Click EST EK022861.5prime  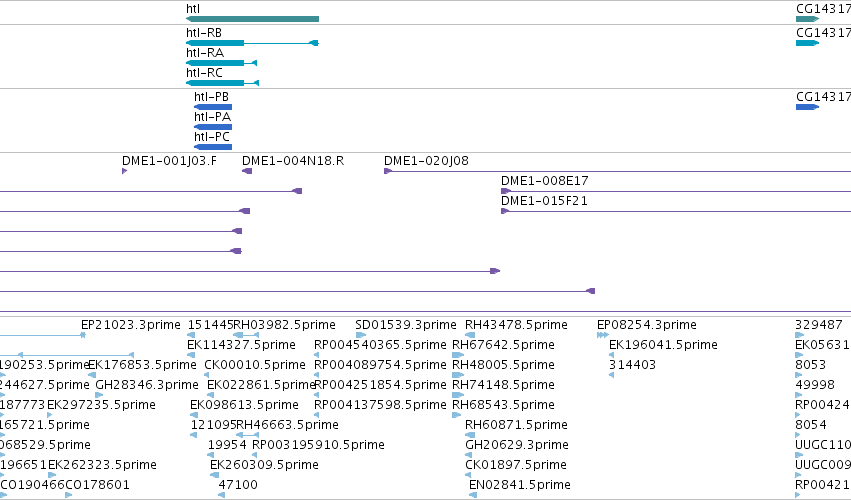(x=262, y=385)
